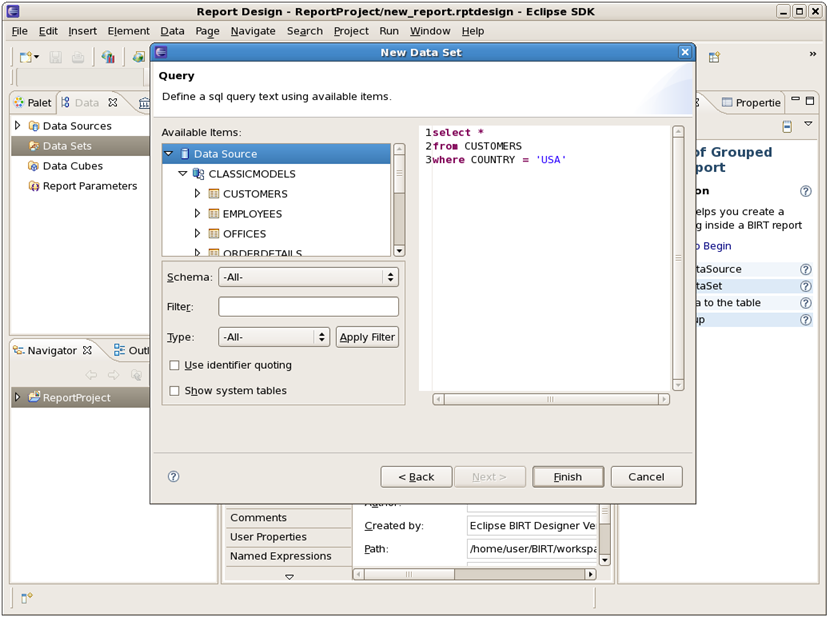
Task: Click the View Report toolbar icon
Action: 108,57
